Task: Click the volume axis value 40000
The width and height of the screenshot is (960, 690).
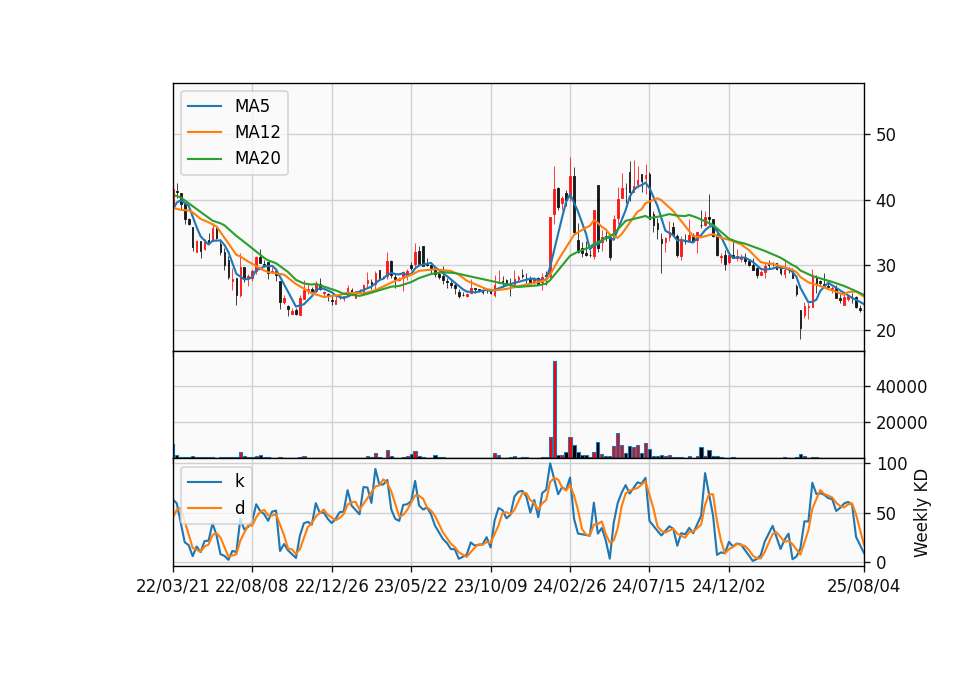Action: click(901, 387)
